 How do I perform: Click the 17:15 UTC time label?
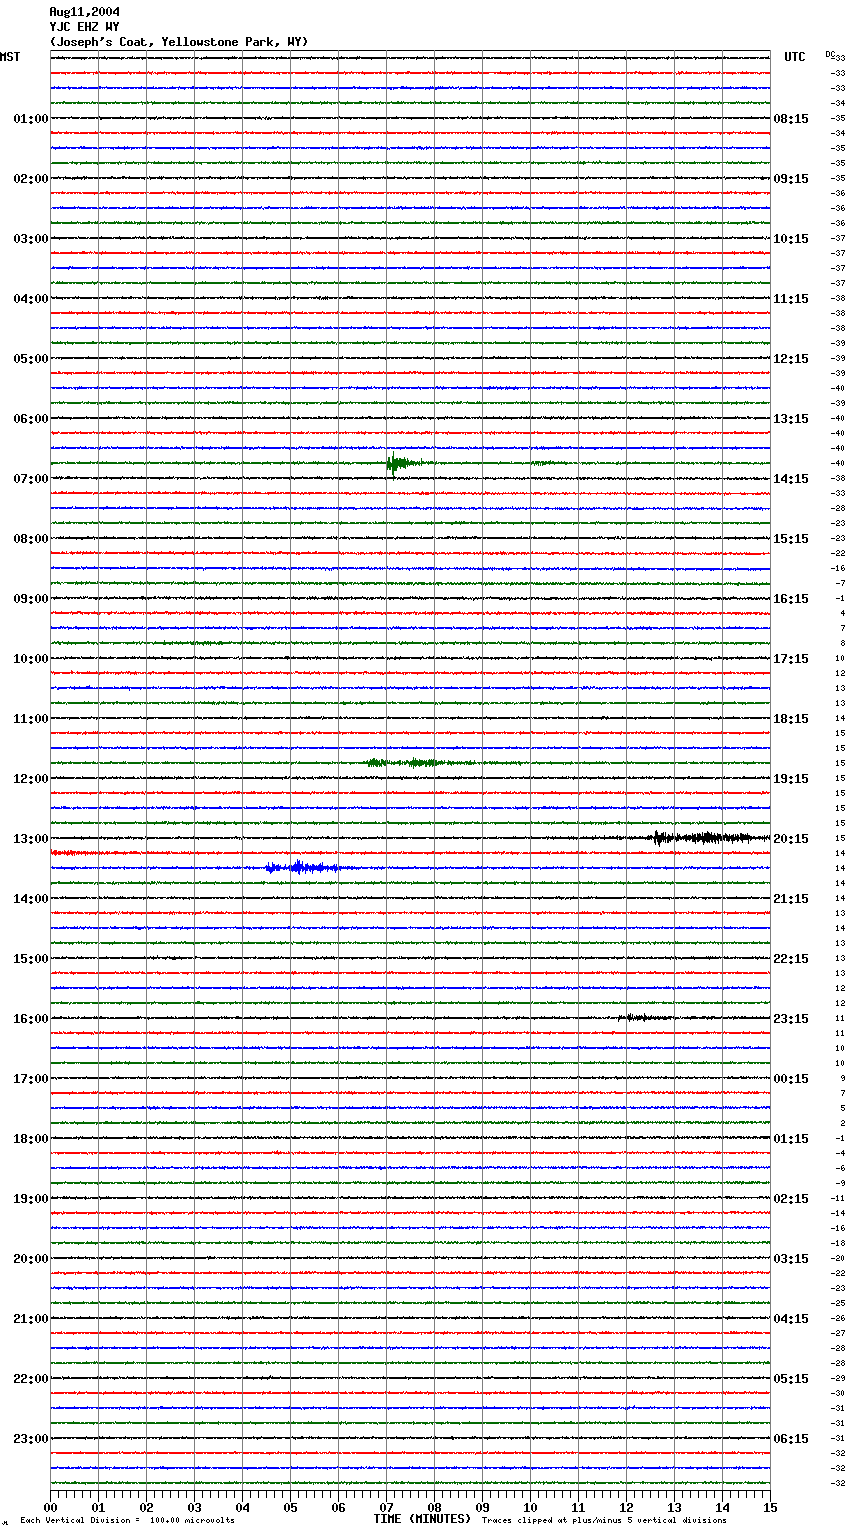tap(791, 659)
